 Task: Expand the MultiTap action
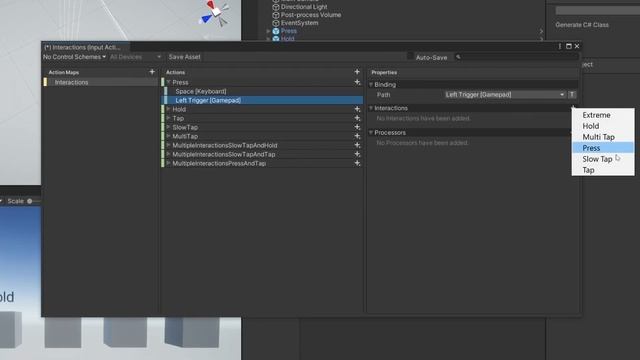tap(168, 136)
